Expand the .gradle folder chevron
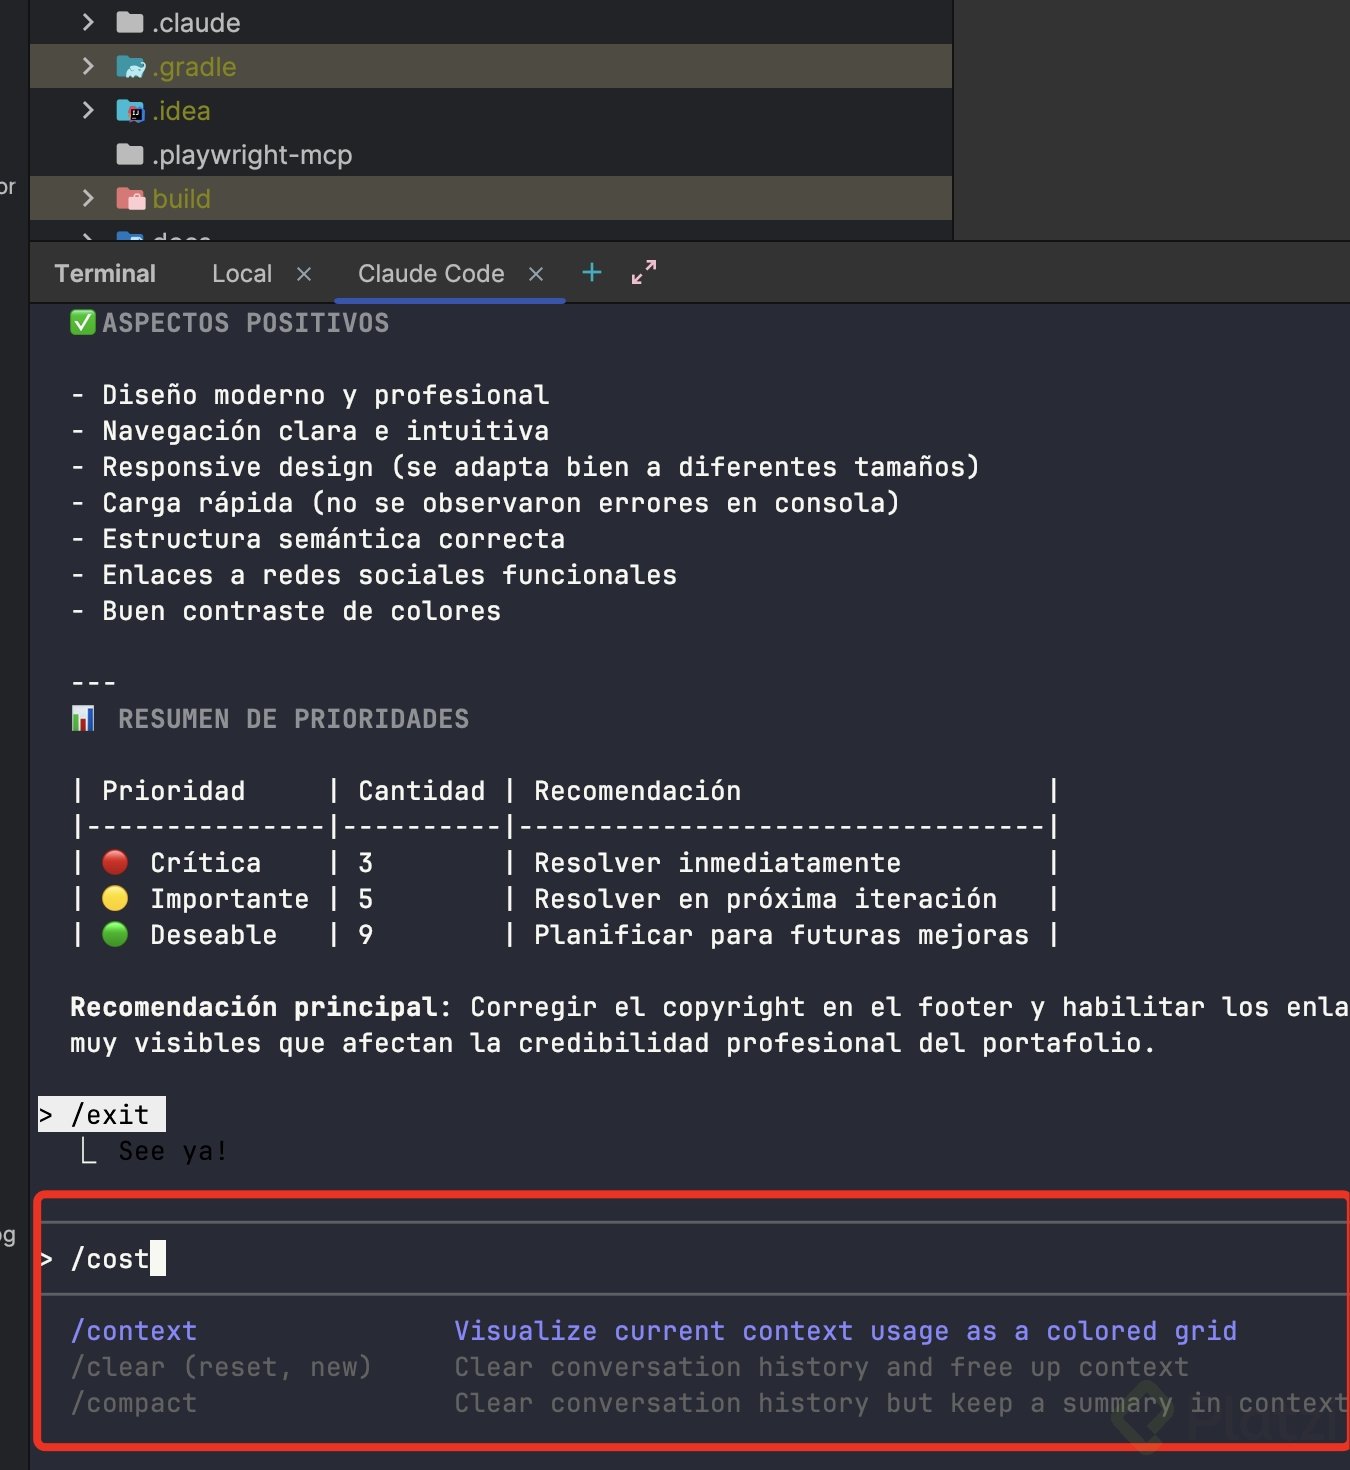Viewport: 1350px width, 1470px height. click(88, 67)
